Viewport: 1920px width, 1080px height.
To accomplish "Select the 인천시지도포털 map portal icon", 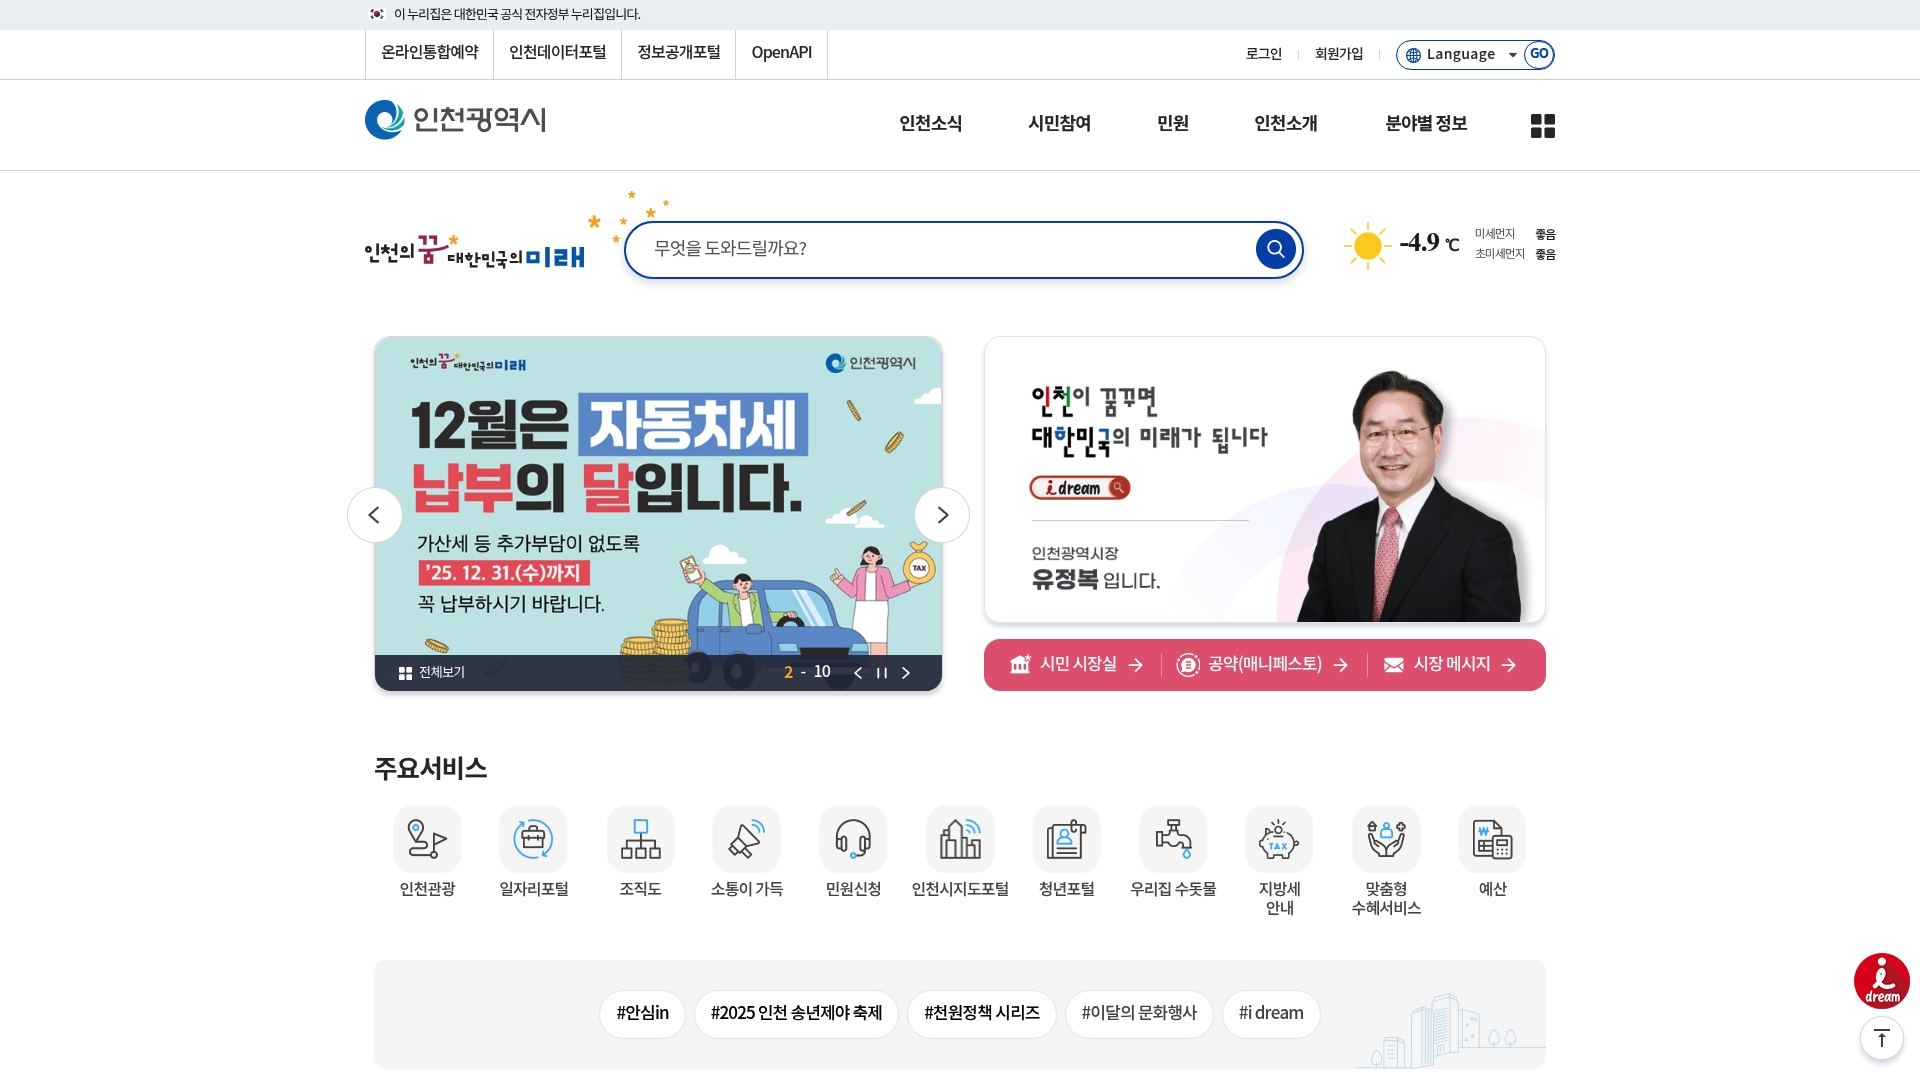I will (x=960, y=840).
